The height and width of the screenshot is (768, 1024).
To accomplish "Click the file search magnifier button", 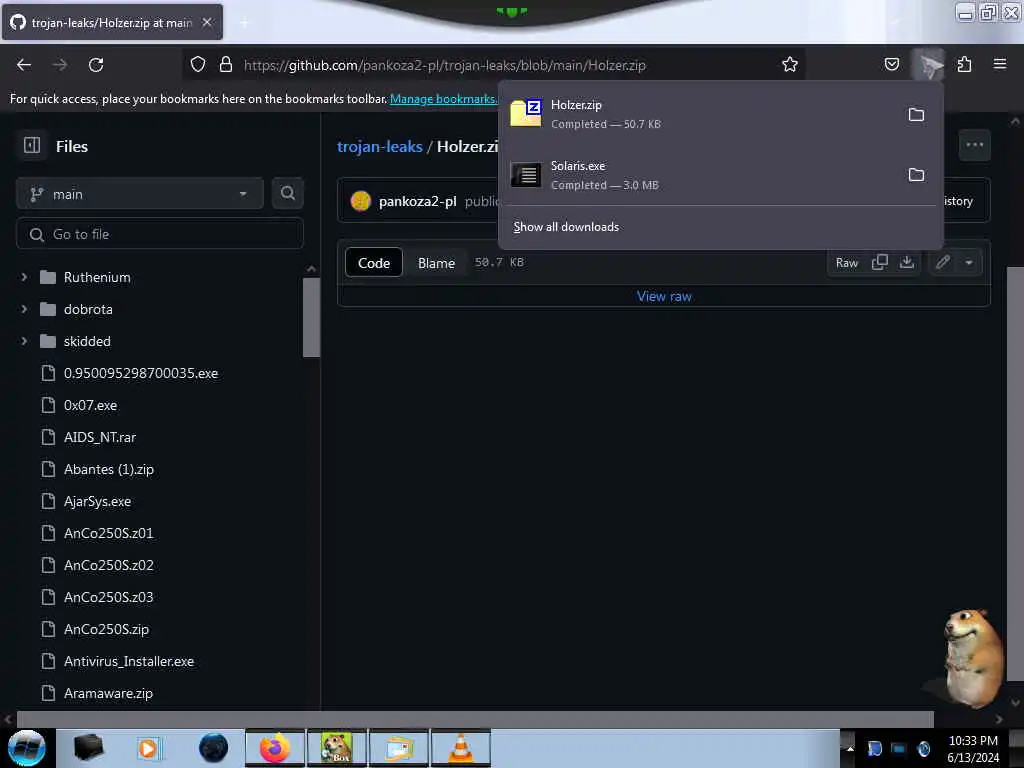I will coord(287,193).
